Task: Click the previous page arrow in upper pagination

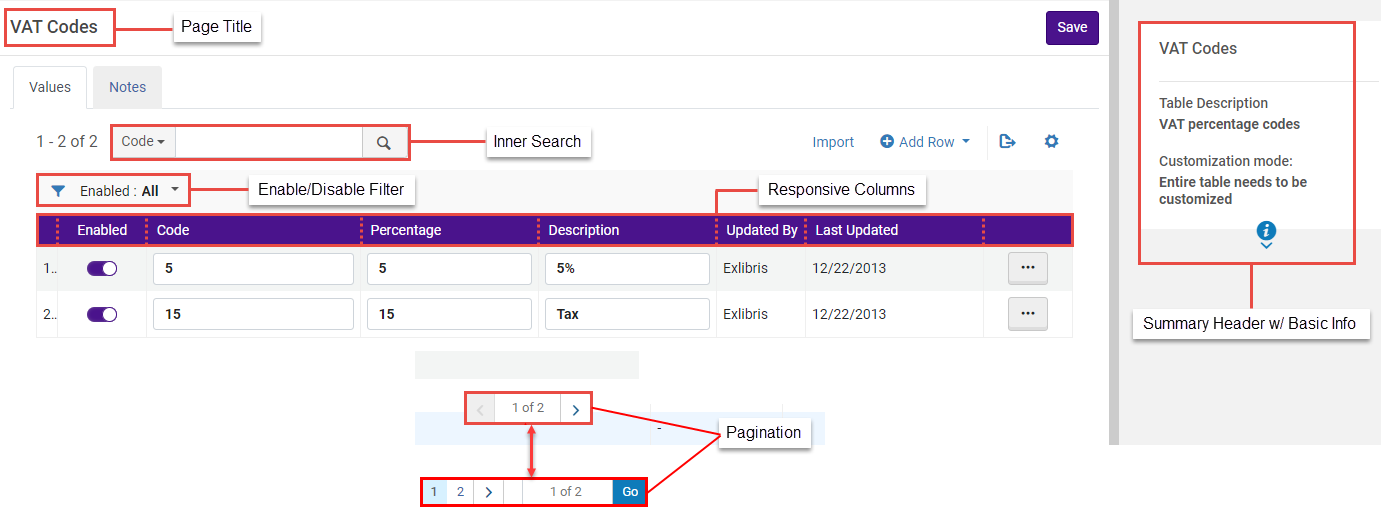Action: pos(481,409)
